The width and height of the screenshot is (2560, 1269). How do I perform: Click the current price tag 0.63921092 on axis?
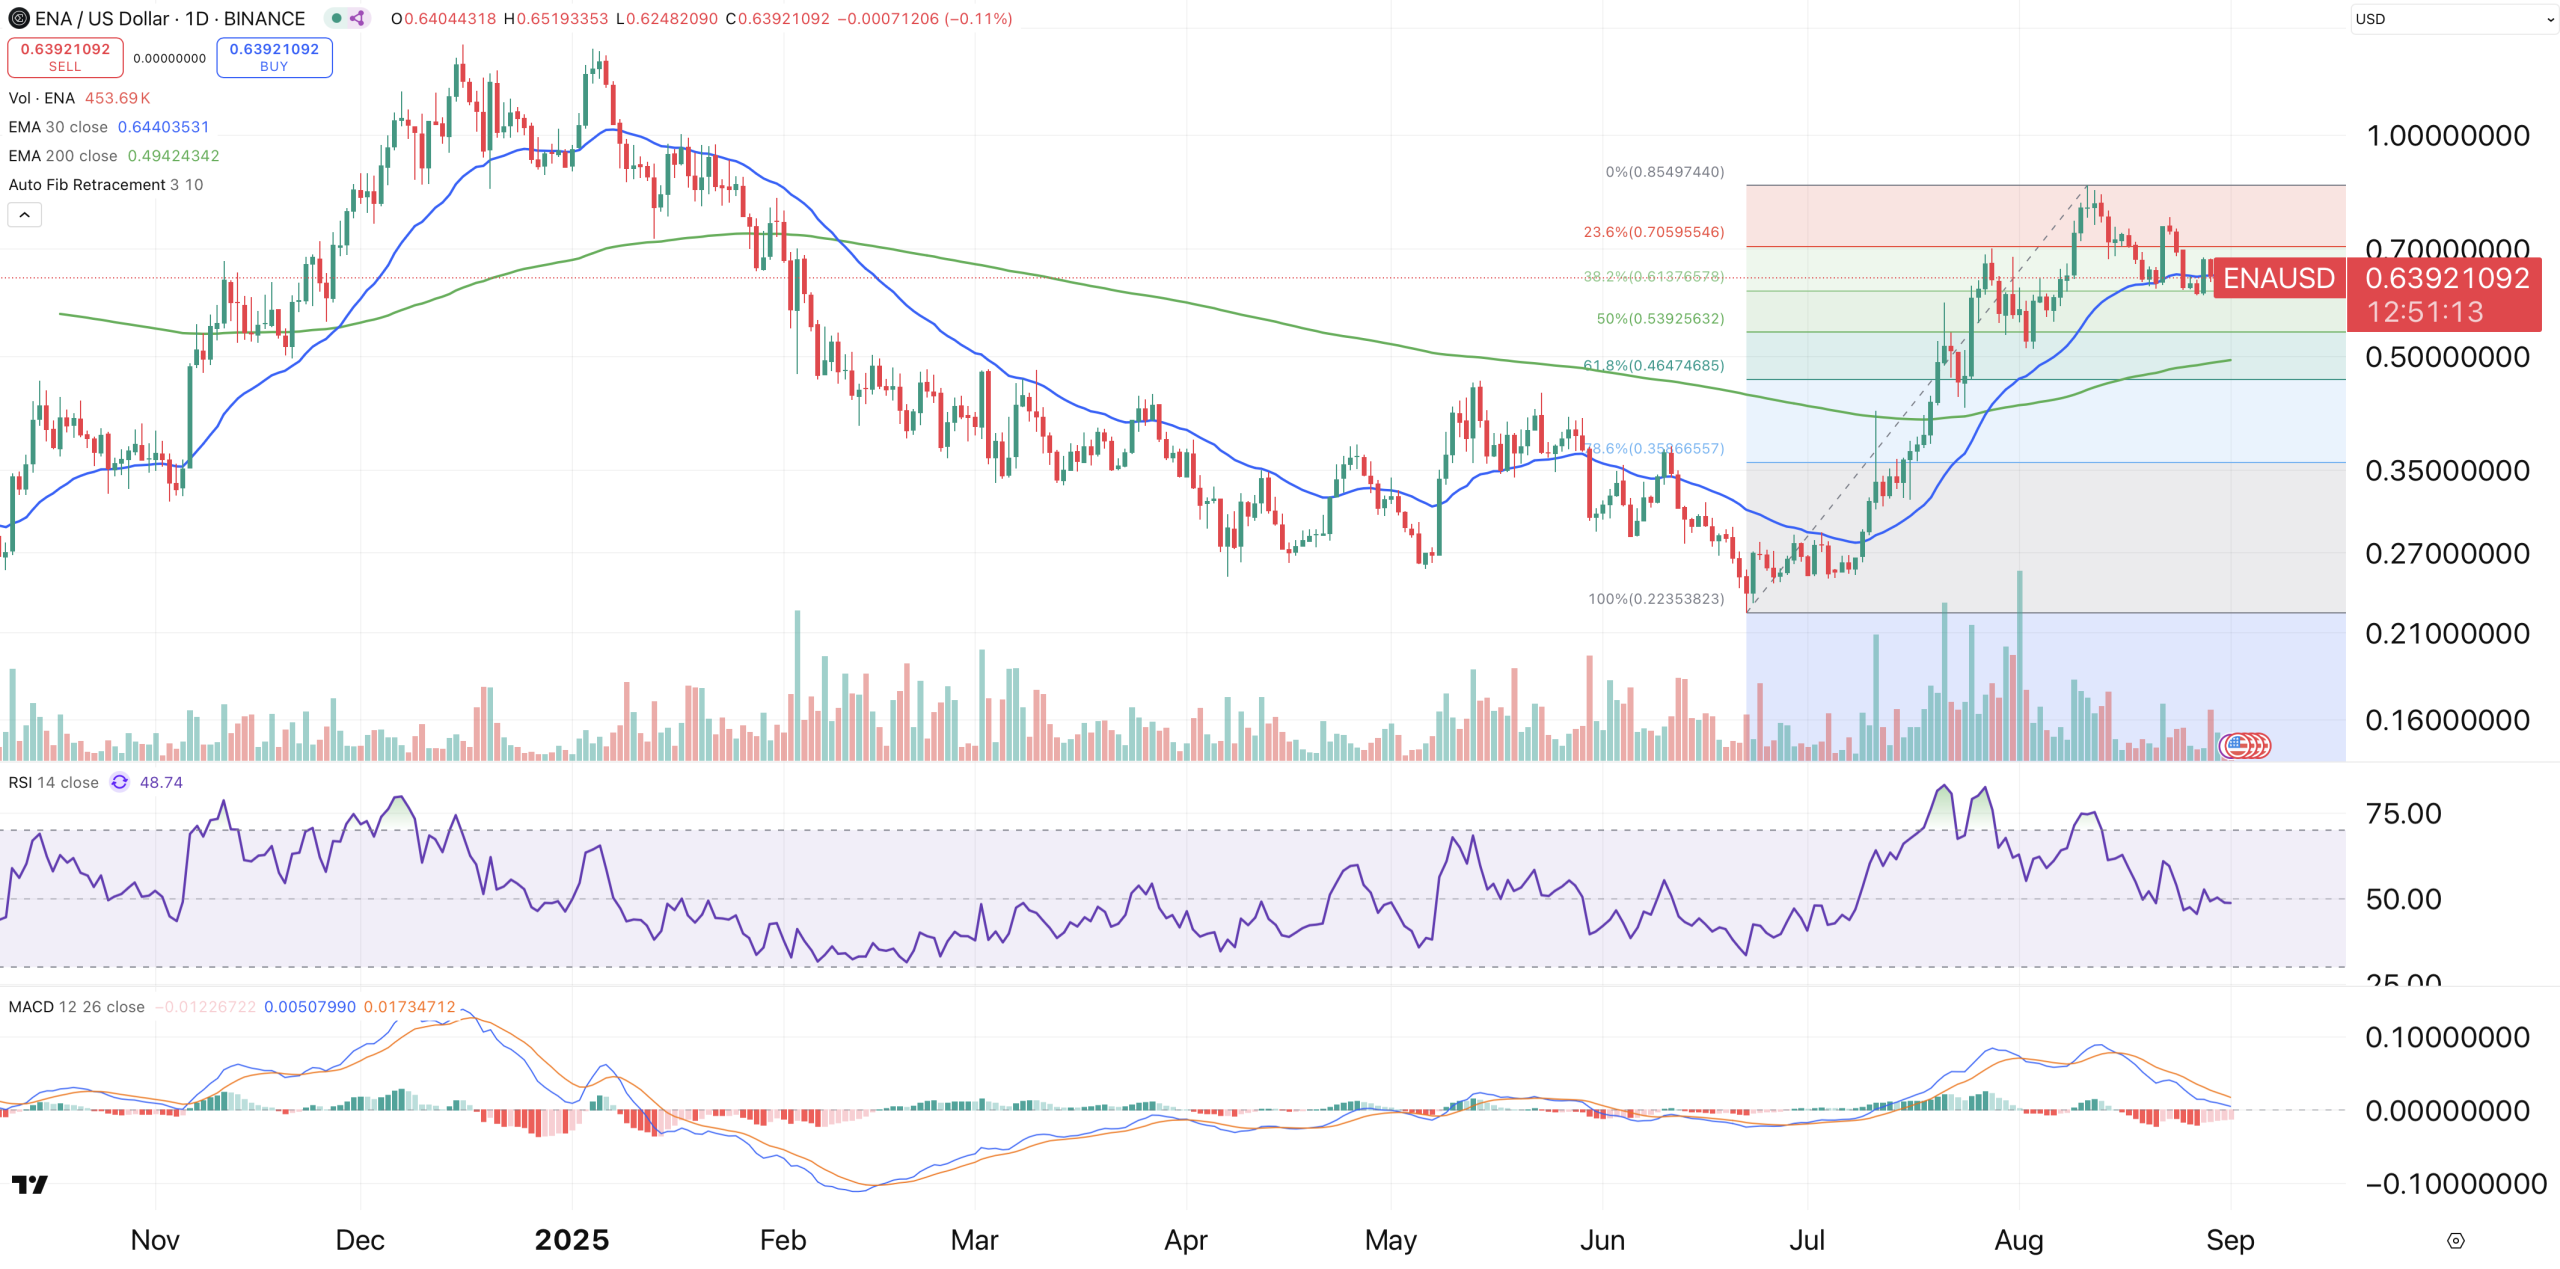pos(2447,278)
